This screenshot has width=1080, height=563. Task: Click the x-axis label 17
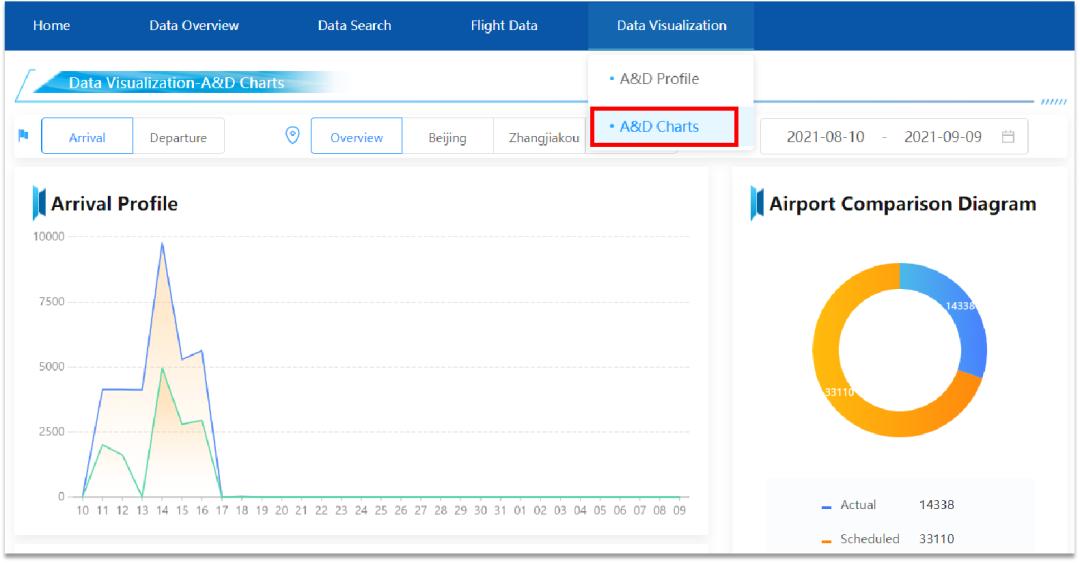(222, 511)
